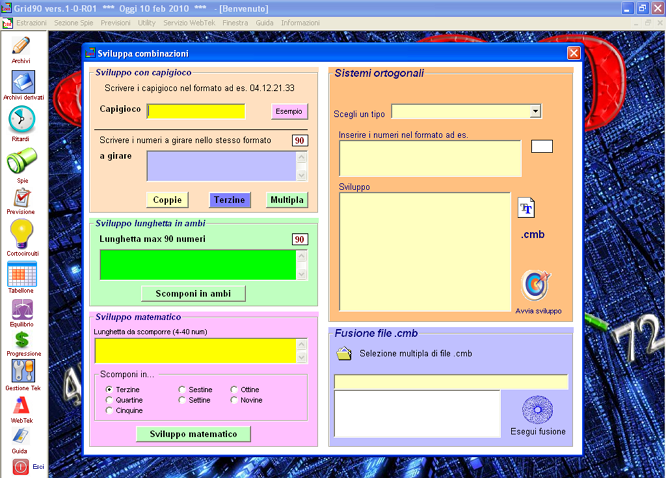This screenshot has height=478, width=666.
Task: Click the Esempio button
Action: (289, 111)
